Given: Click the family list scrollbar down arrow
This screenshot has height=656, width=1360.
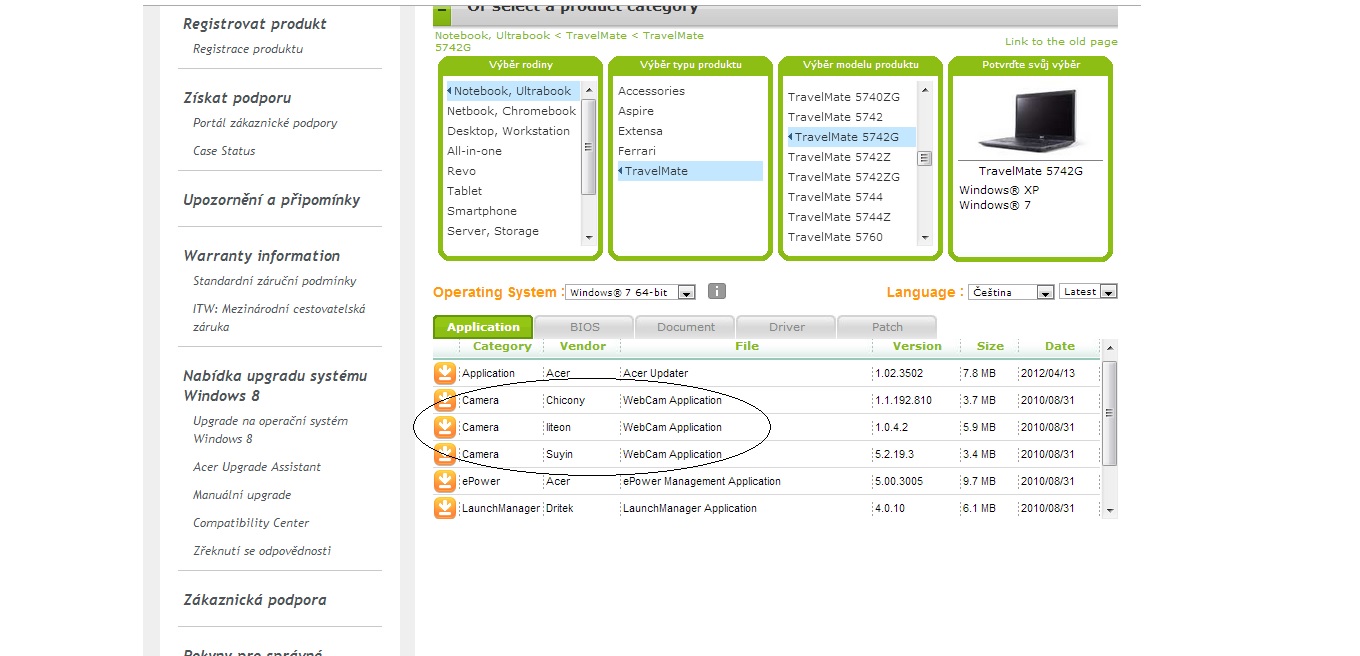Looking at the screenshot, I should pyautogui.click(x=588, y=237).
